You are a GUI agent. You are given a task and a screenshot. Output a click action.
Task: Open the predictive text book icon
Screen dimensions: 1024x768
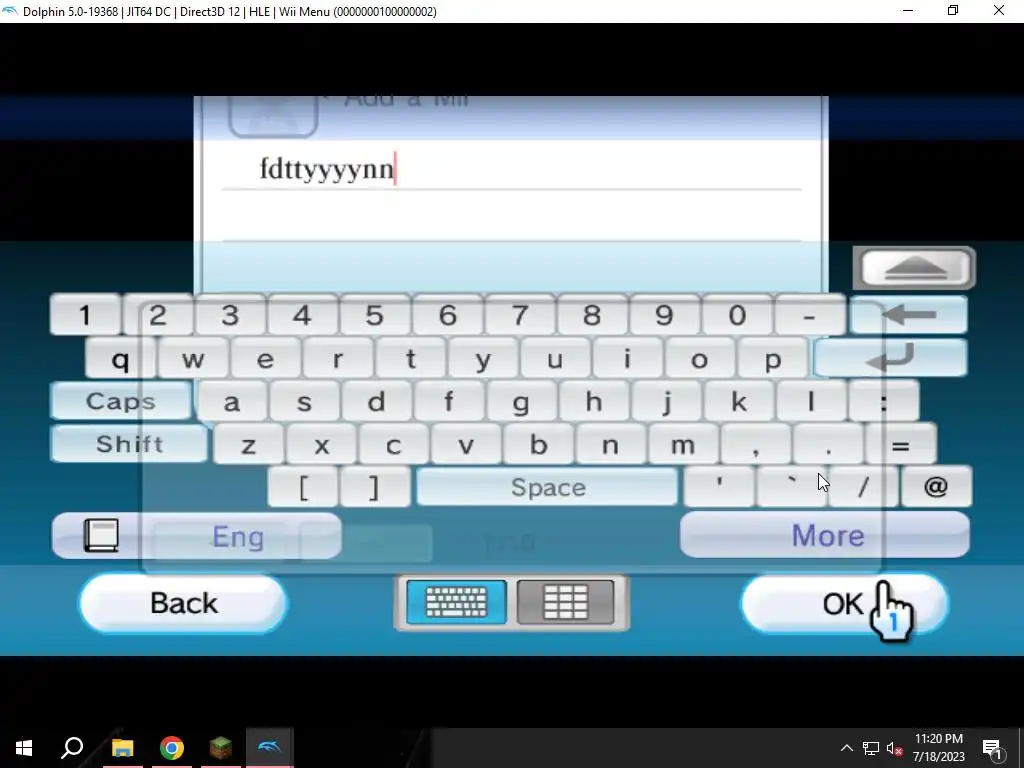(102, 536)
